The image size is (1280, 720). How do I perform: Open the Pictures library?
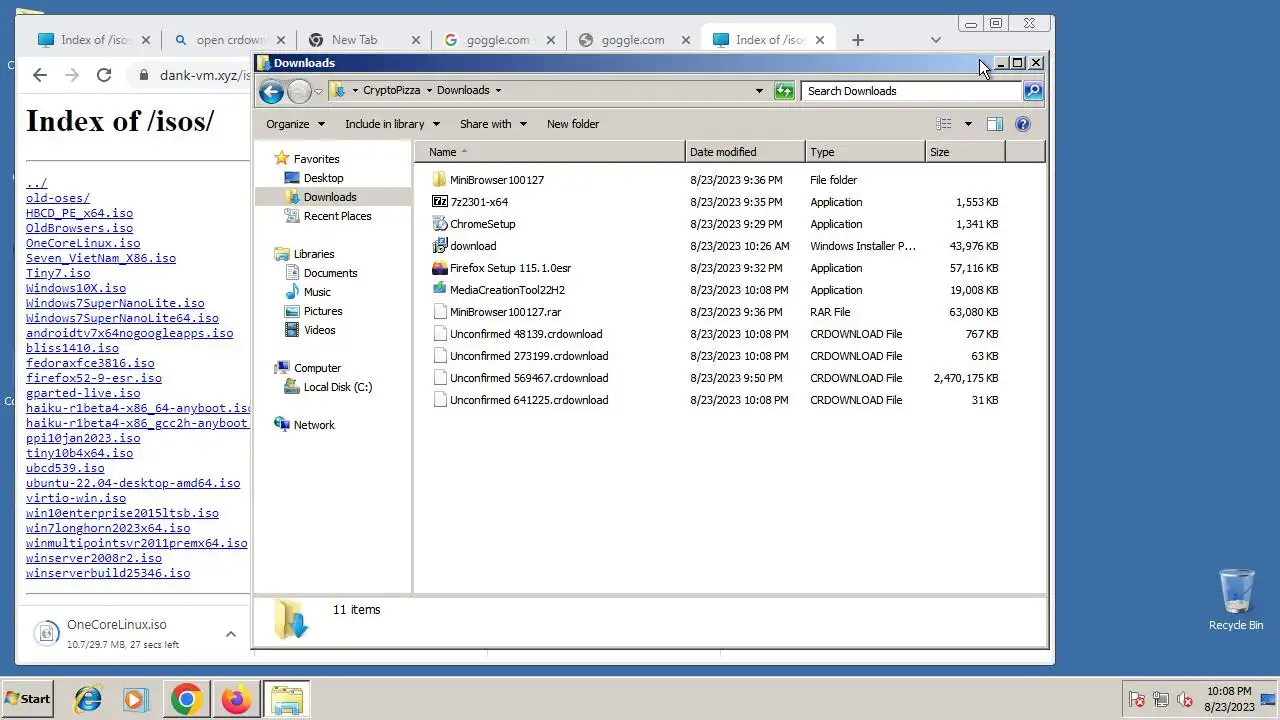[x=323, y=311]
